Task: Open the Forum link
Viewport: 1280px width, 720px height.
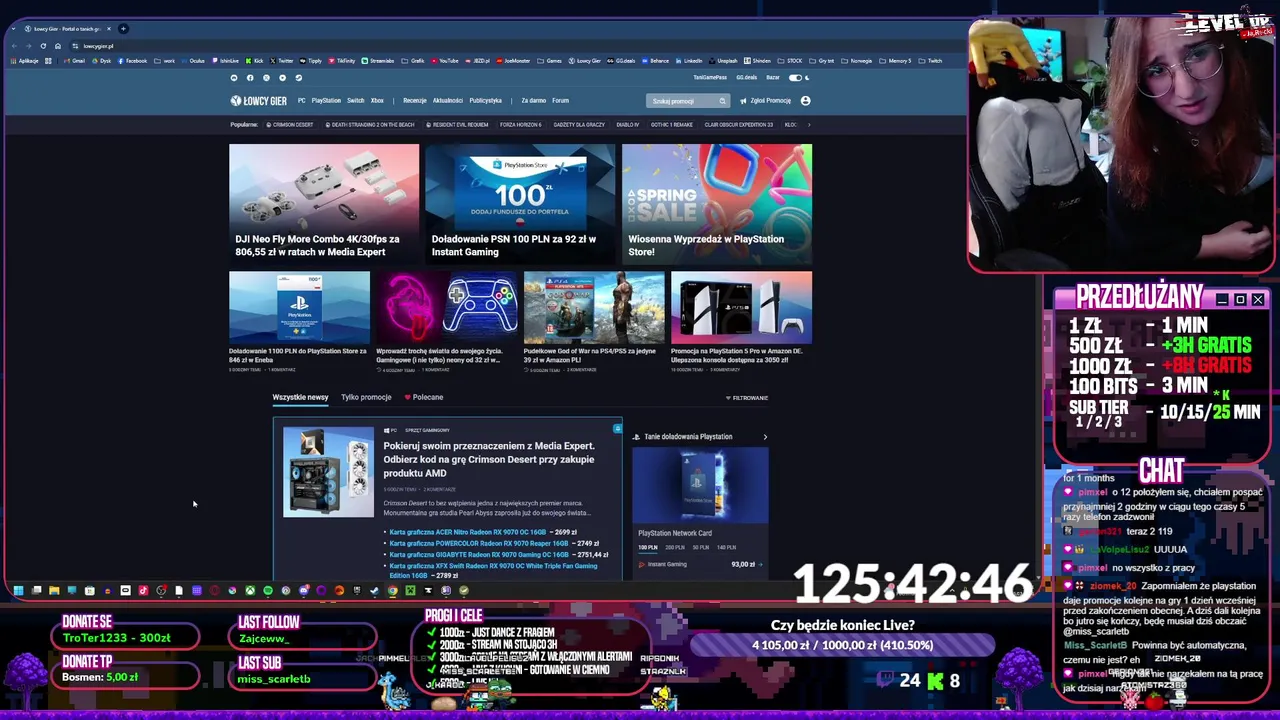Action: point(560,101)
